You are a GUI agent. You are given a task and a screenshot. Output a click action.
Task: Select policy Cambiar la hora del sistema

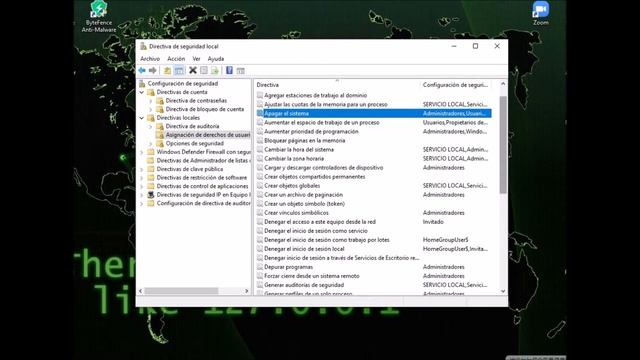coord(299,149)
